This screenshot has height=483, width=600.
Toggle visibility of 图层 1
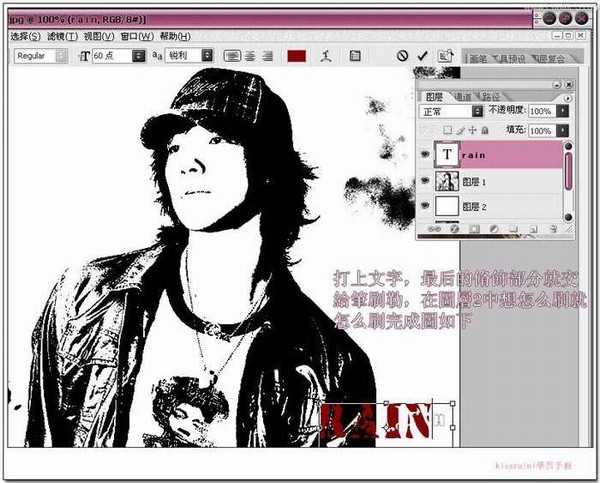pyautogui.click(x=426, y=181)
